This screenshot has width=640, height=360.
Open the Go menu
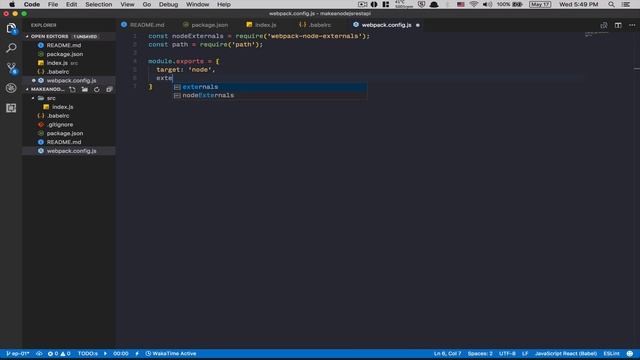tap(147, 4)
